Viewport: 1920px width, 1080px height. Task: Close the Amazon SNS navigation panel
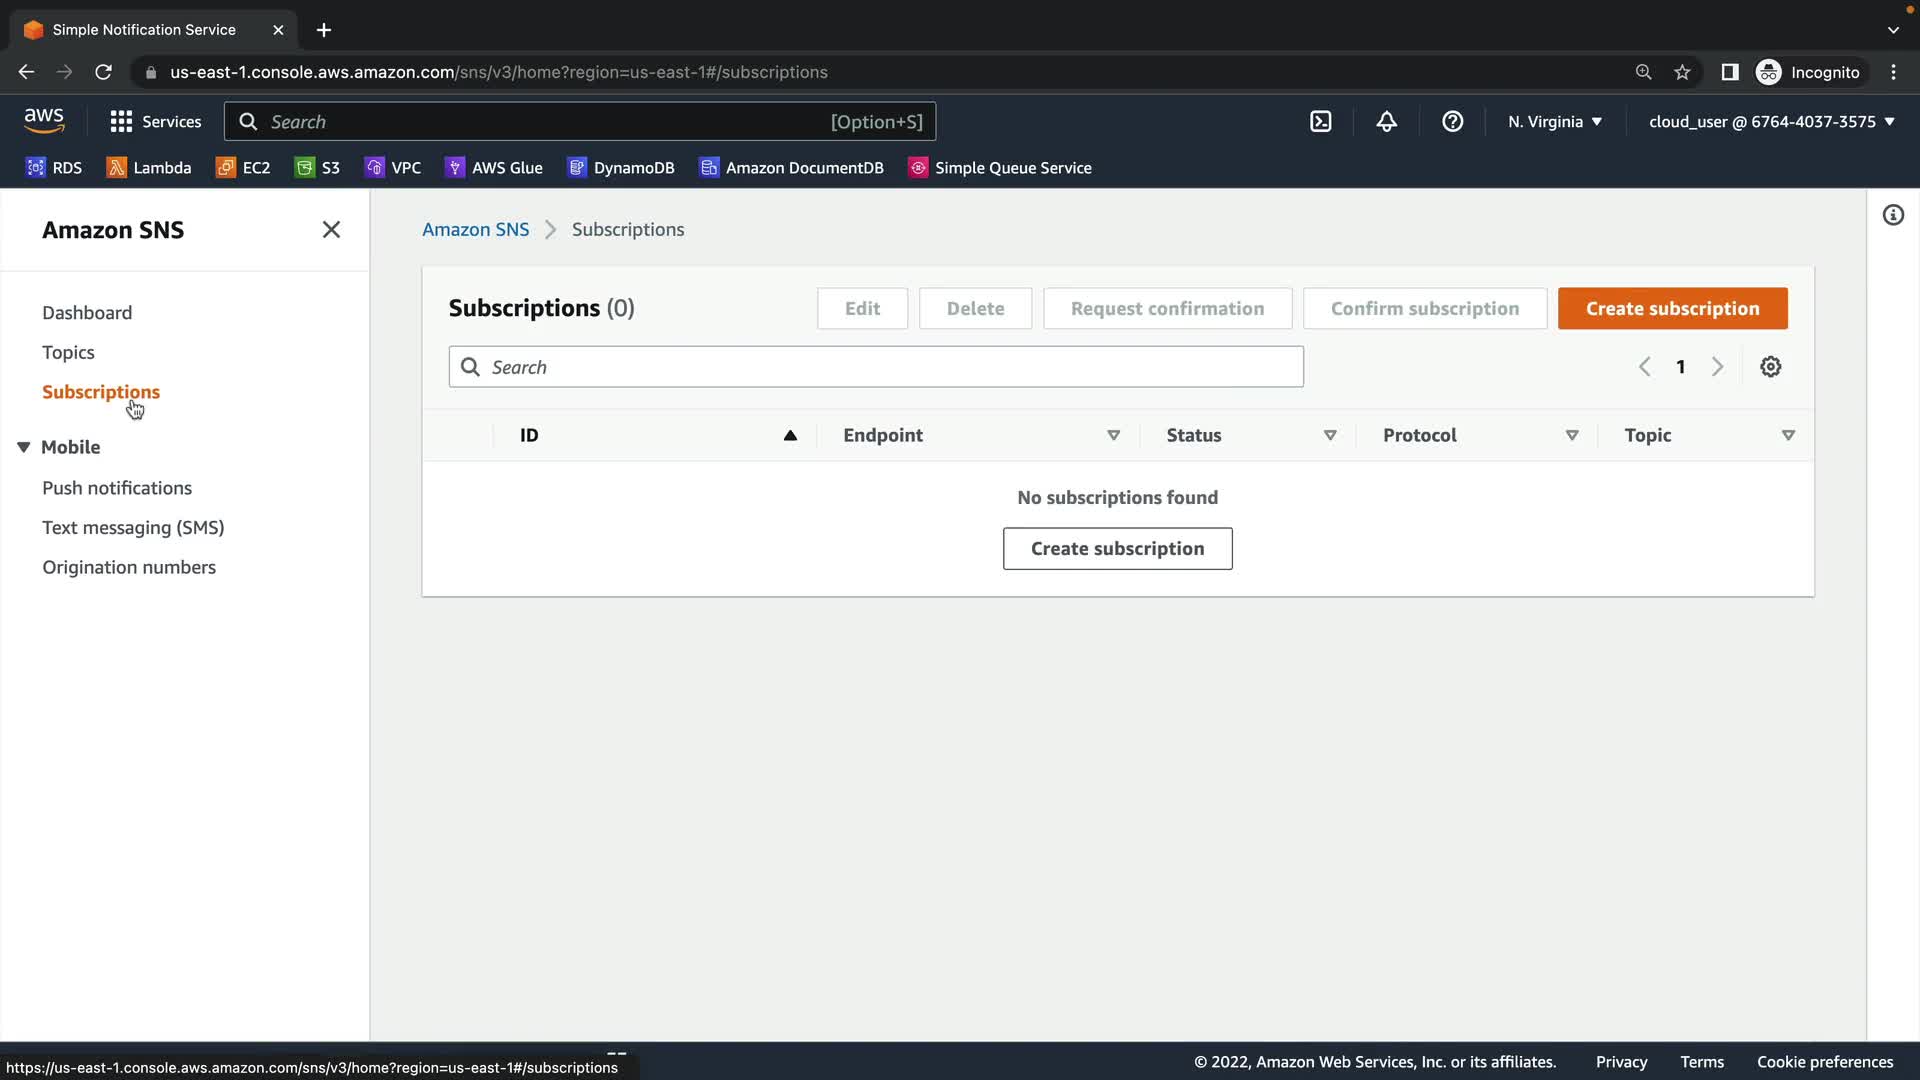(x=331, y=230)
